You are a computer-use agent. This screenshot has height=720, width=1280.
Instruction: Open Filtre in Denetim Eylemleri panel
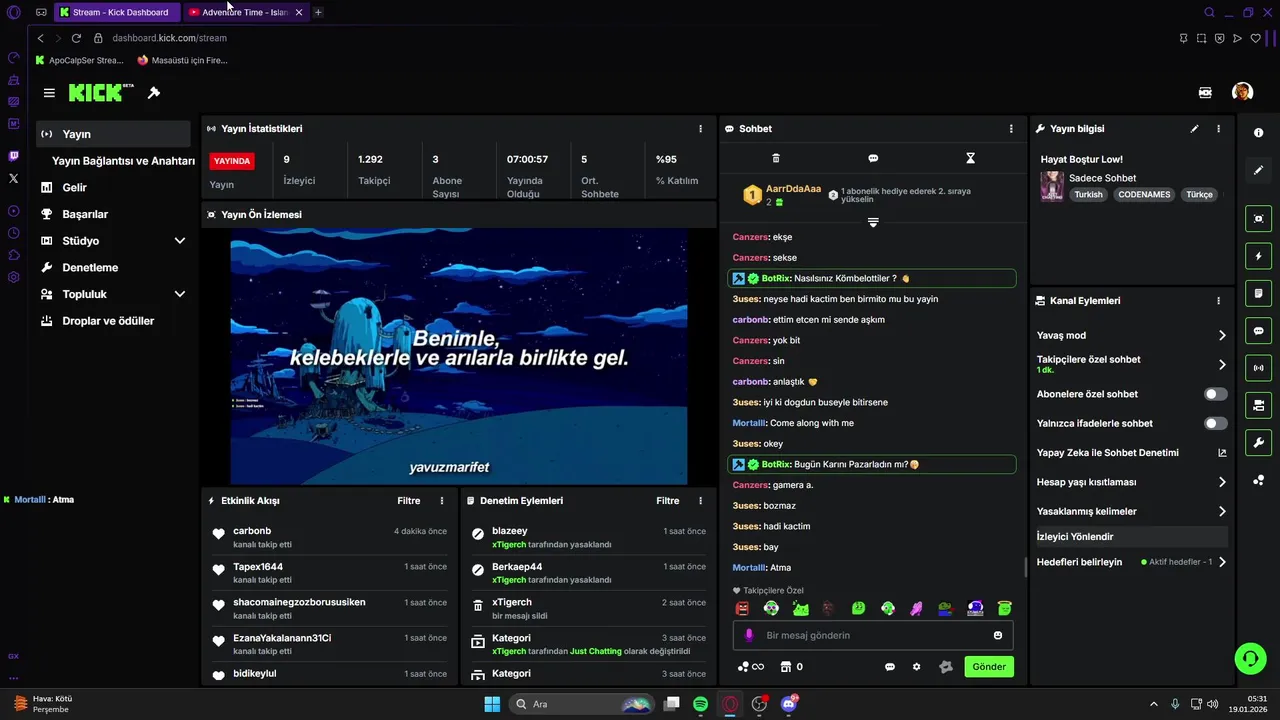(x=667, y=501)
